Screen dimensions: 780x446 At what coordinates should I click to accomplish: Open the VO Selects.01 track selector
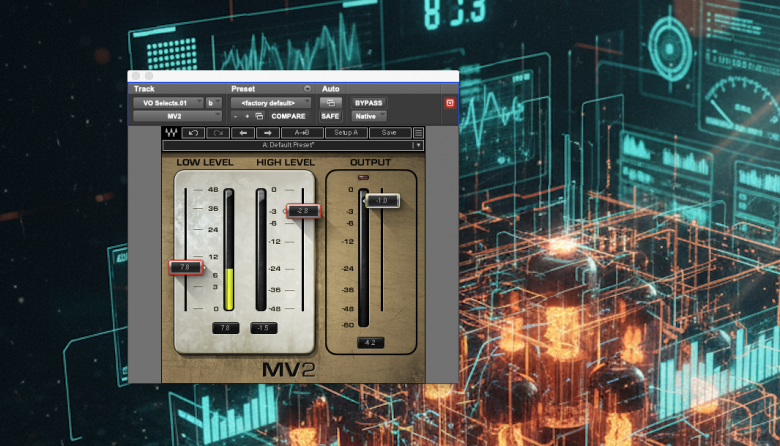pos(168,103)
